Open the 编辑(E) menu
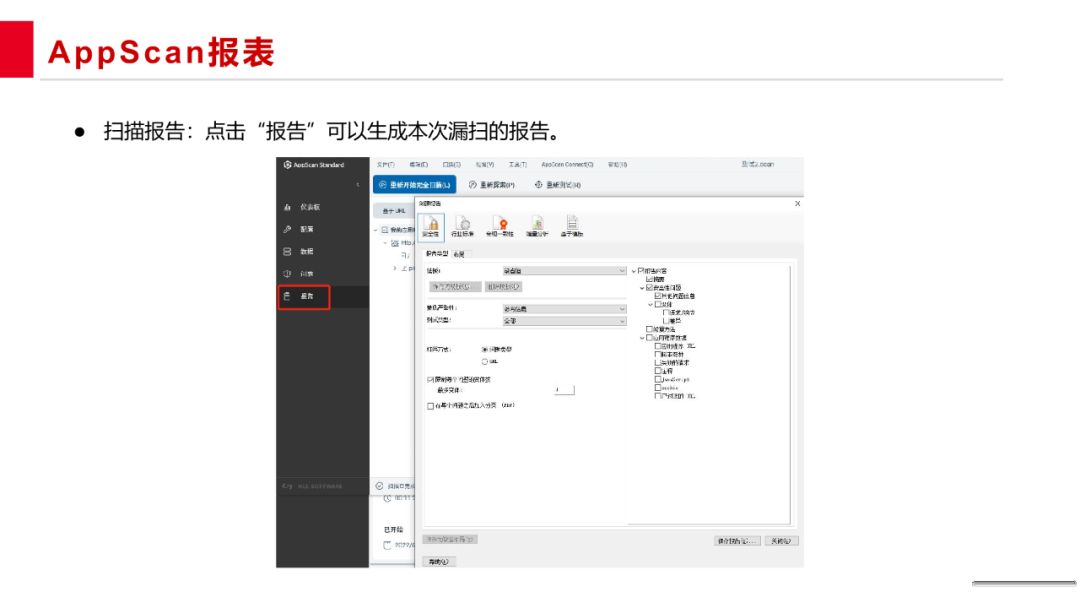1080x608 pixels. pos(419,165)
